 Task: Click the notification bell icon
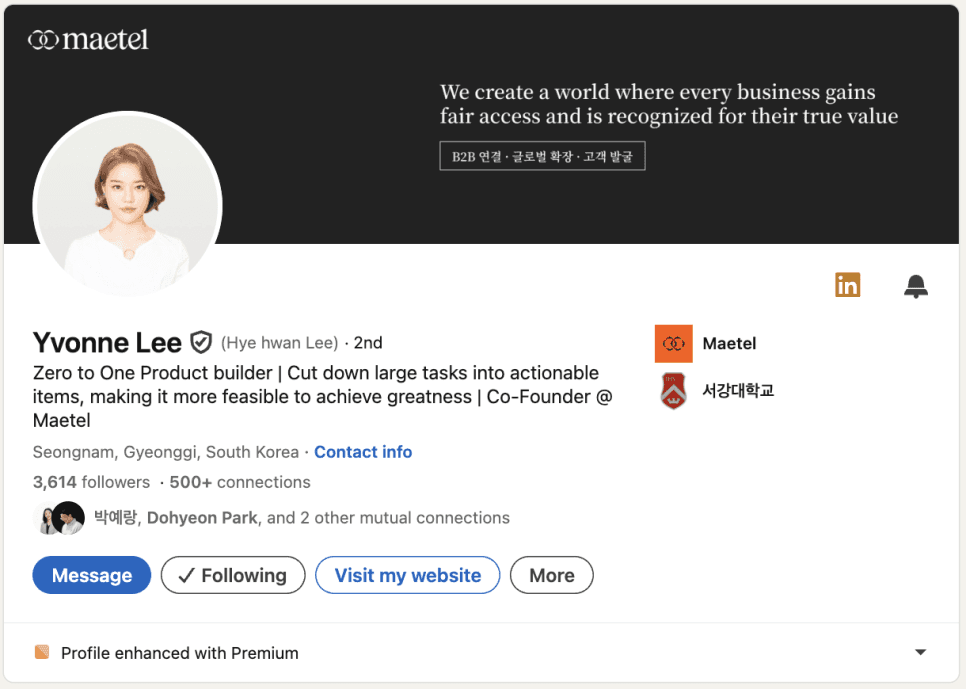915,287
